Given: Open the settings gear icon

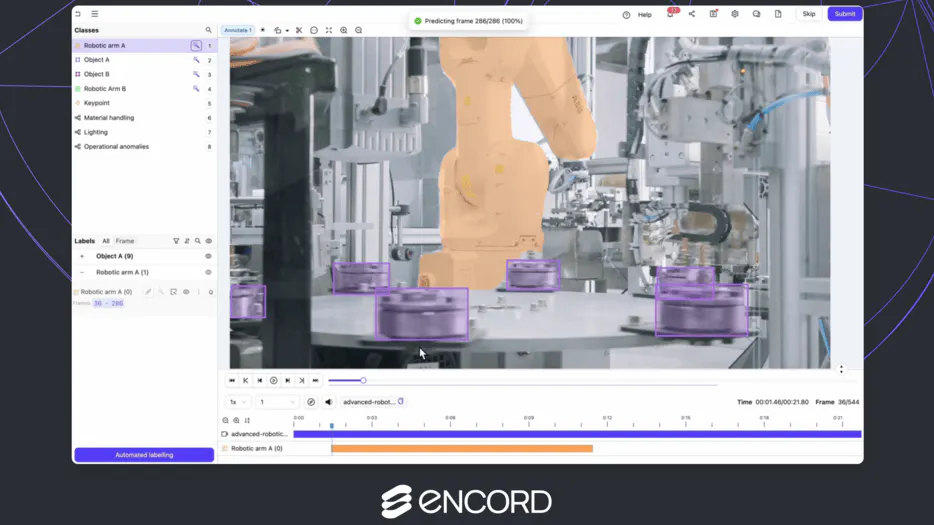Looking at the screenshot, I should click(x=734, y=14).
